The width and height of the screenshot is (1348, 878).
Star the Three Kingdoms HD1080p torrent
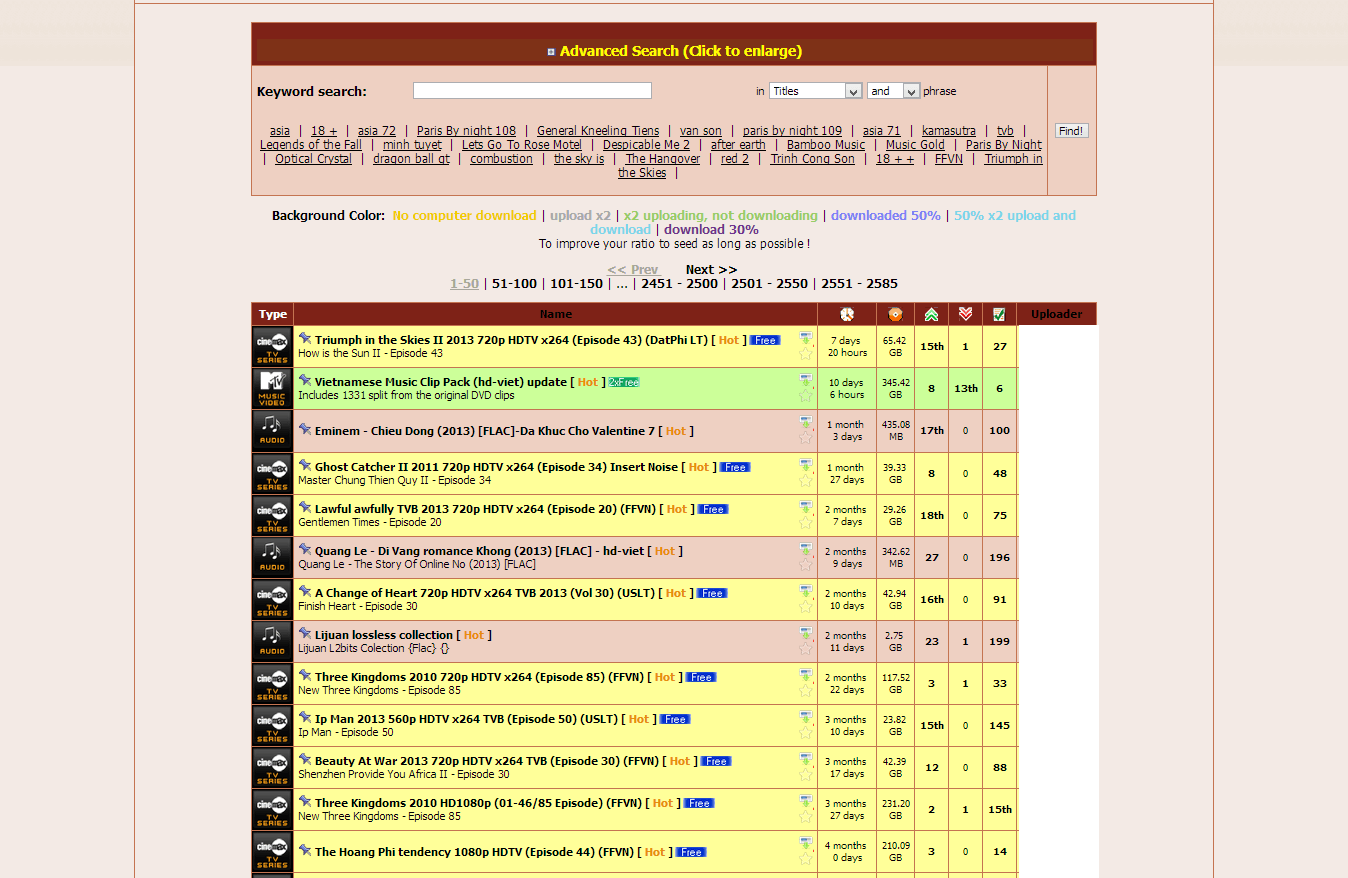(x=806, y=816)
